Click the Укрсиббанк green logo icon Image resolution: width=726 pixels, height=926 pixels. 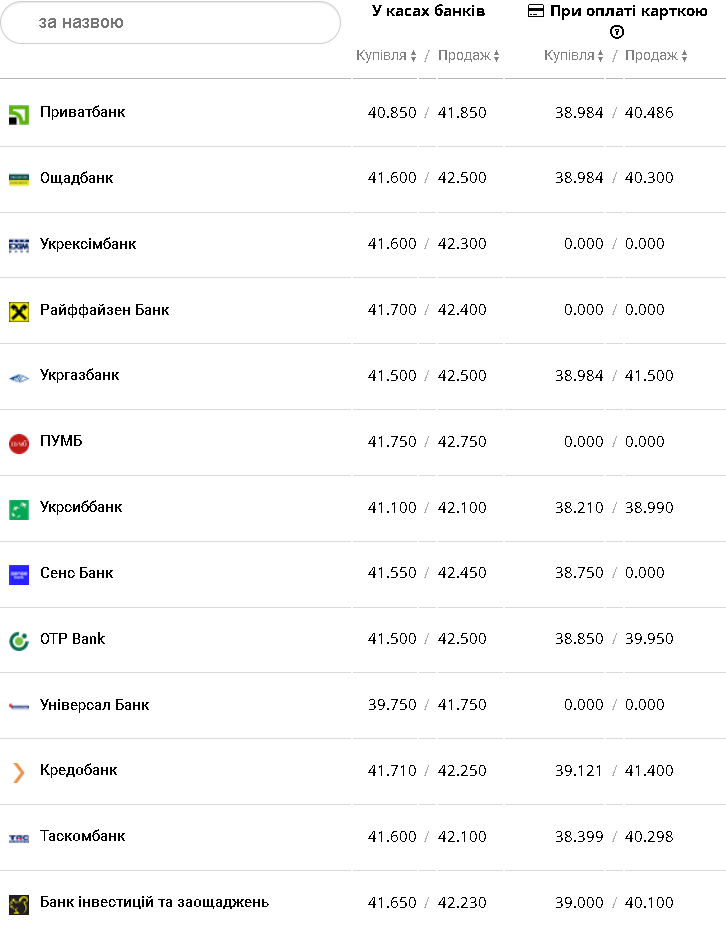click(19, 509)
